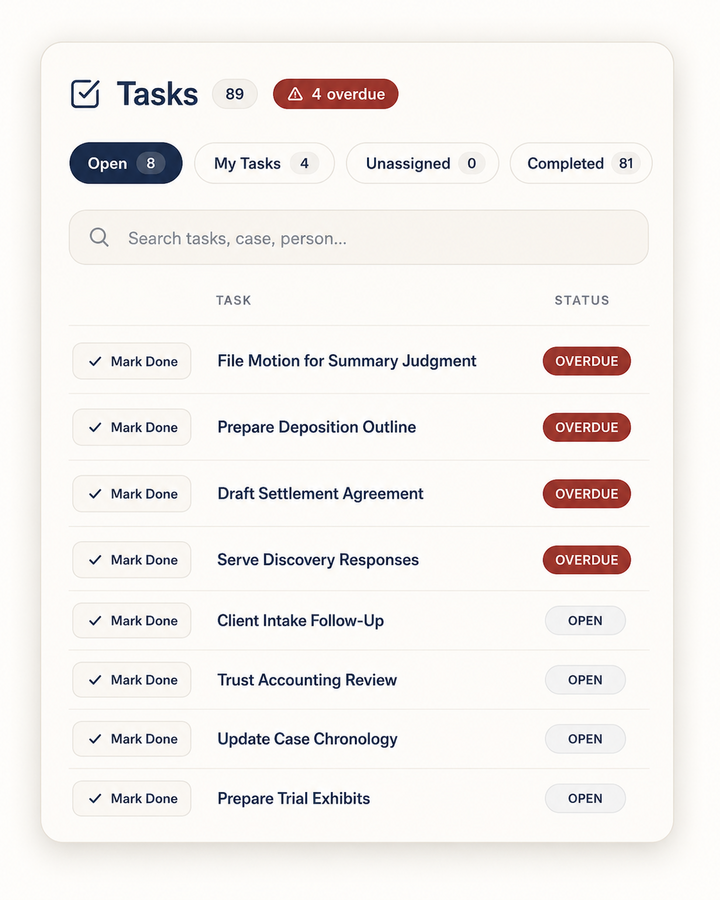Mark Serve Discovery Responses as done
The width and height of the screenshot is (720, 900).
(131, 560)
